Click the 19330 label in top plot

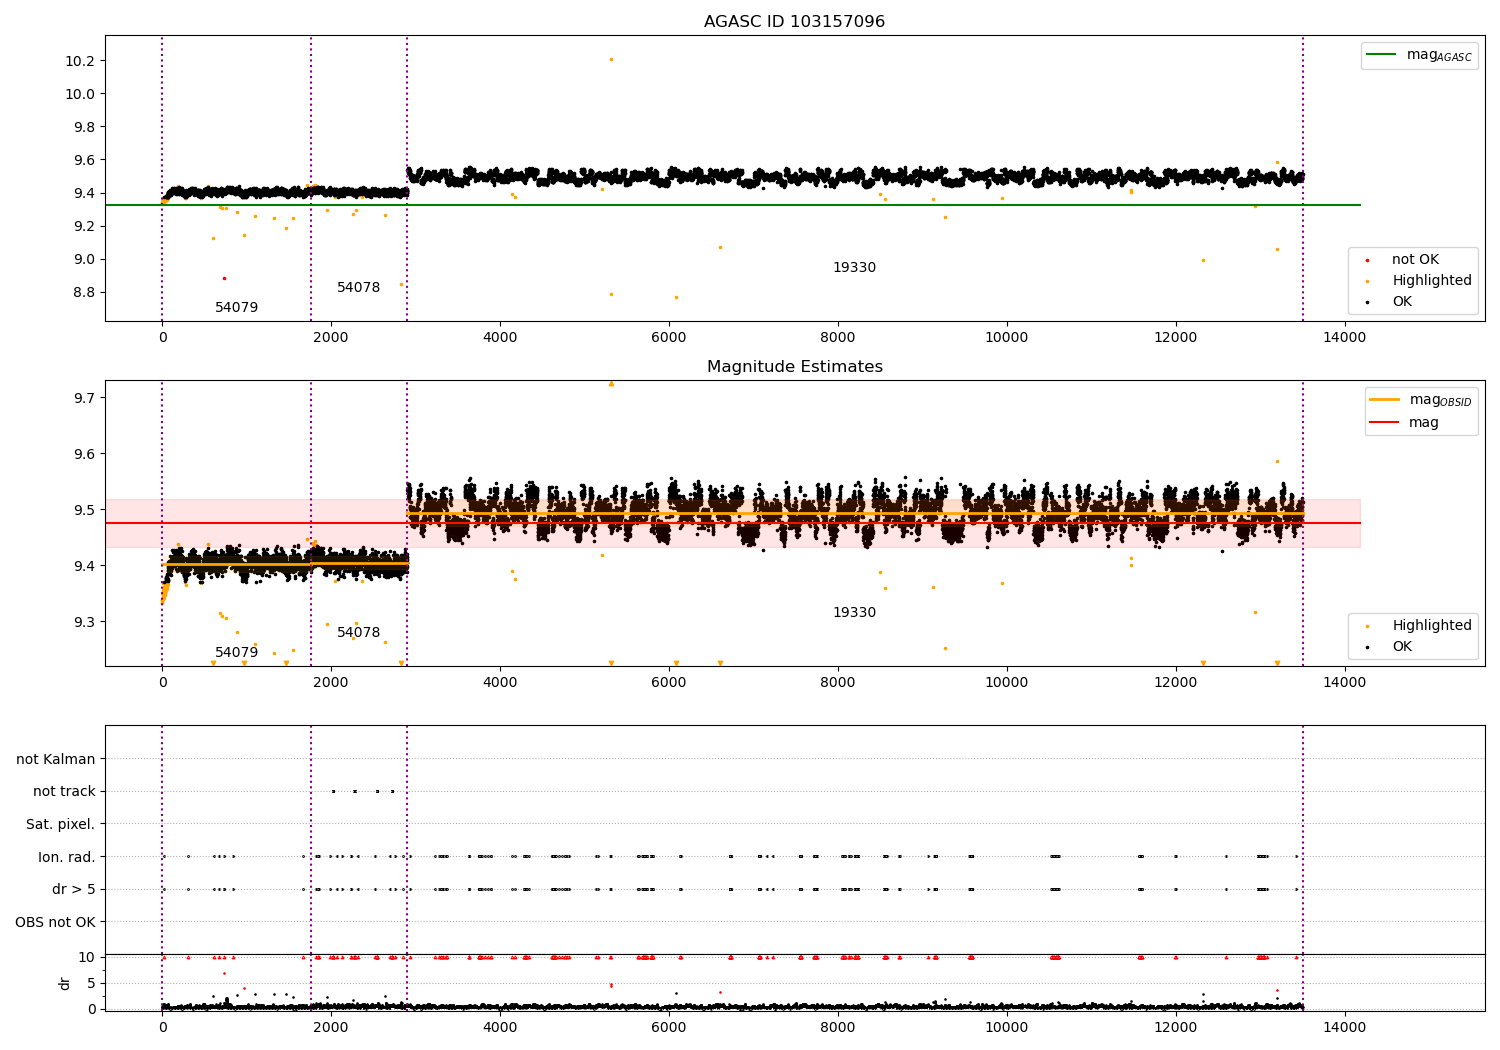point(854,268)
